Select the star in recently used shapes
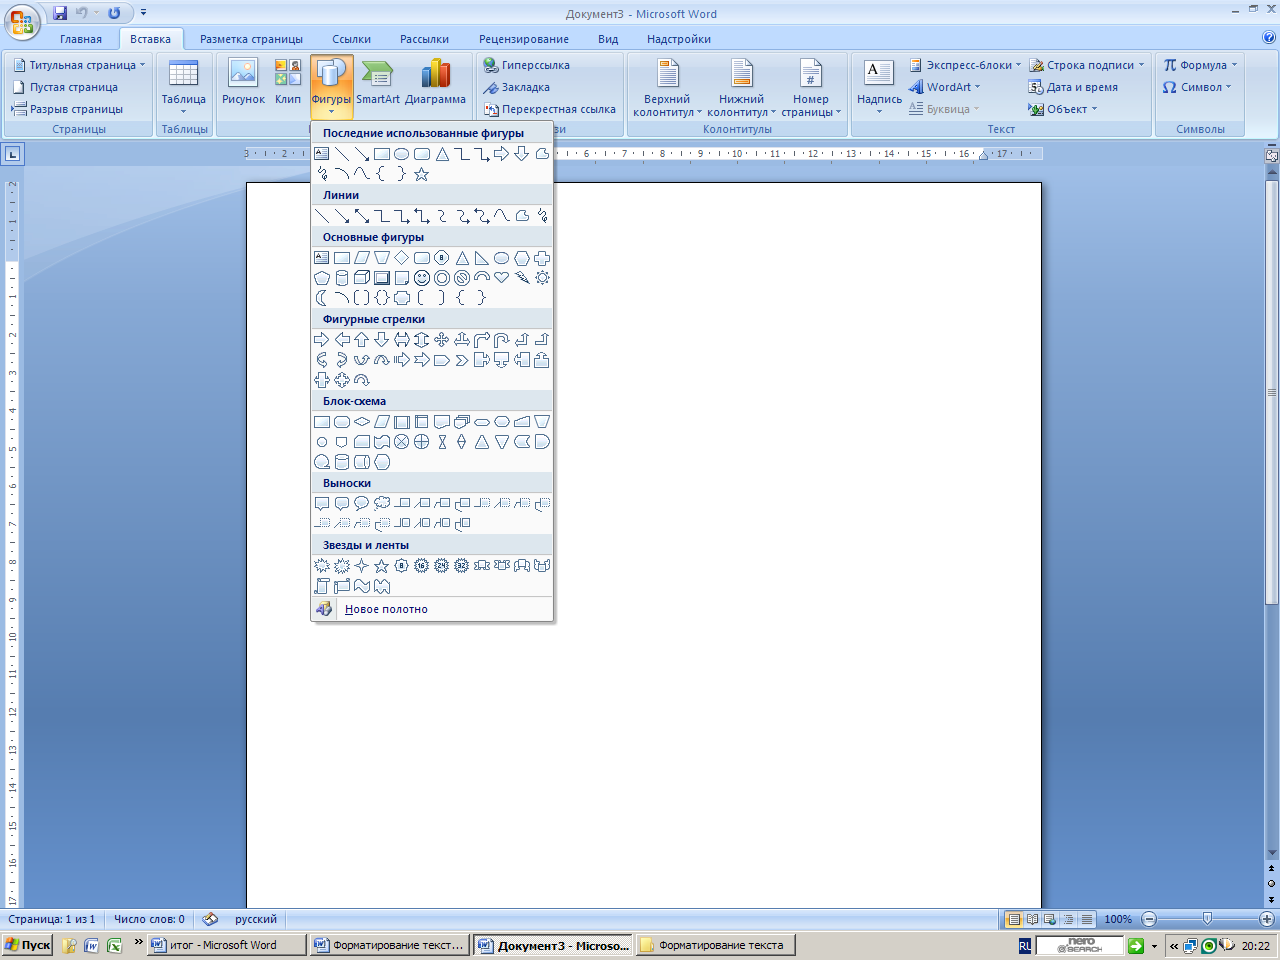 click(x=422, y=174)
